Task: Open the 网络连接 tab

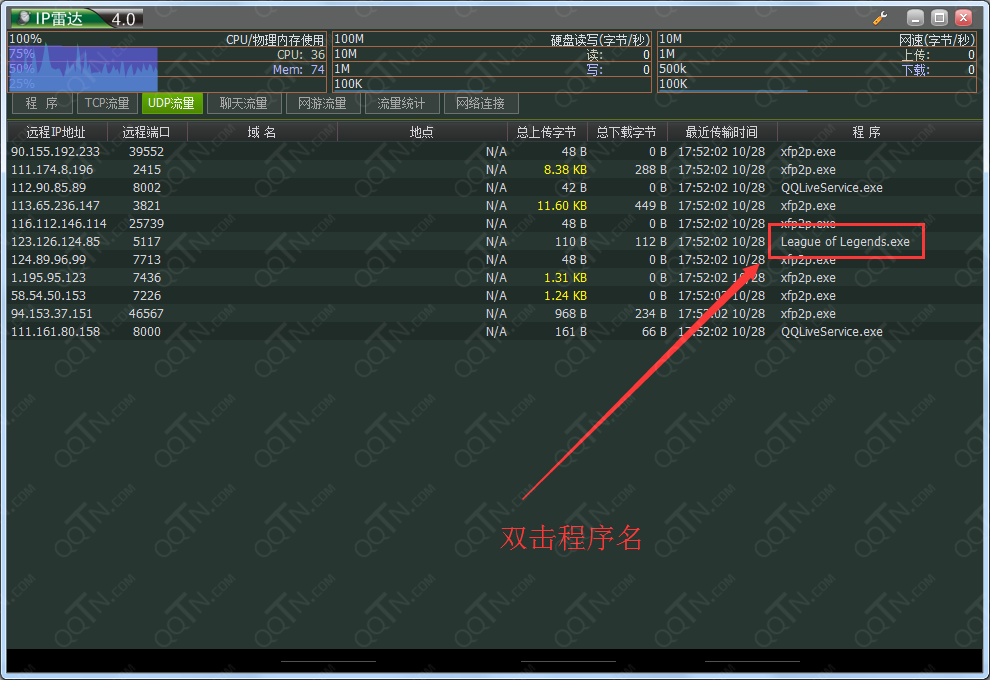Action: tap(480, 104)
